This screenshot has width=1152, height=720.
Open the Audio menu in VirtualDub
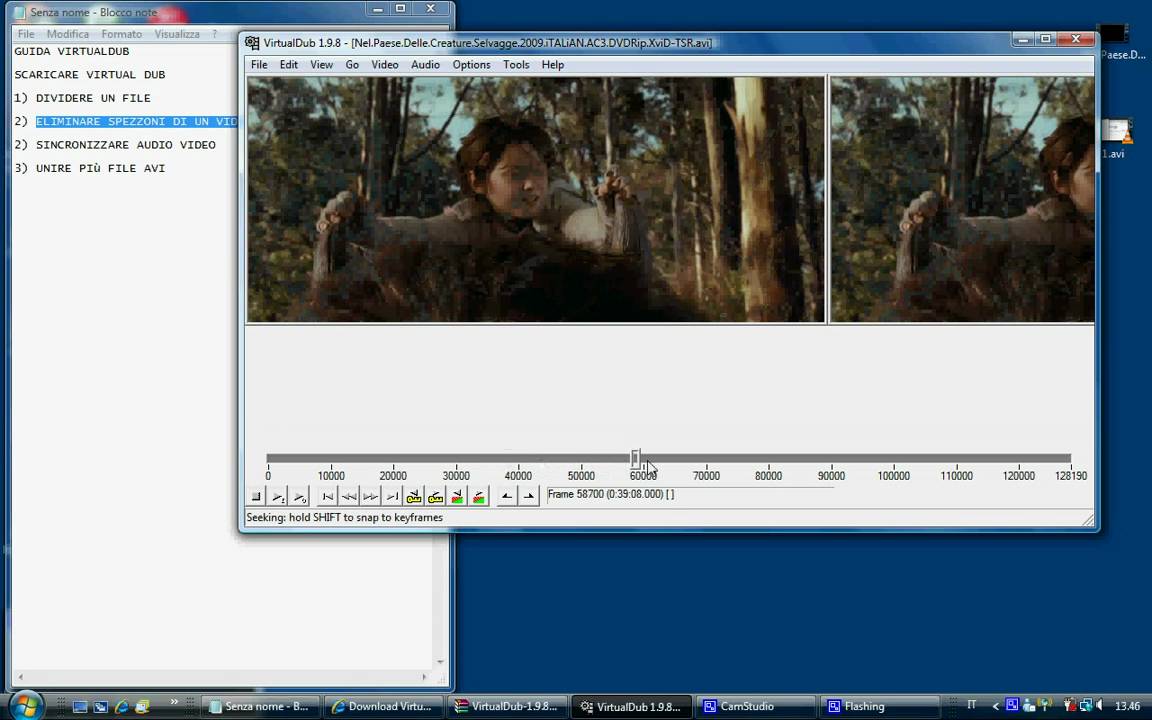click(x=425, y=65)
